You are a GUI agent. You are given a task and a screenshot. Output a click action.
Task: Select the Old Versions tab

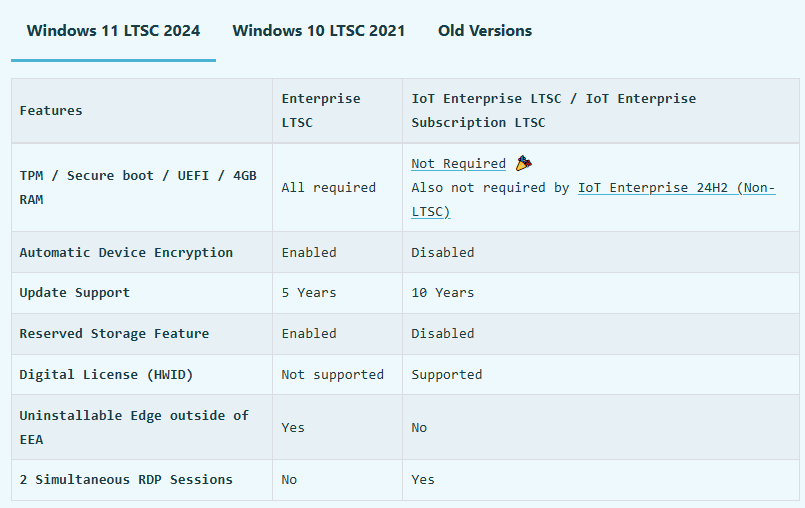click(485, 31)
